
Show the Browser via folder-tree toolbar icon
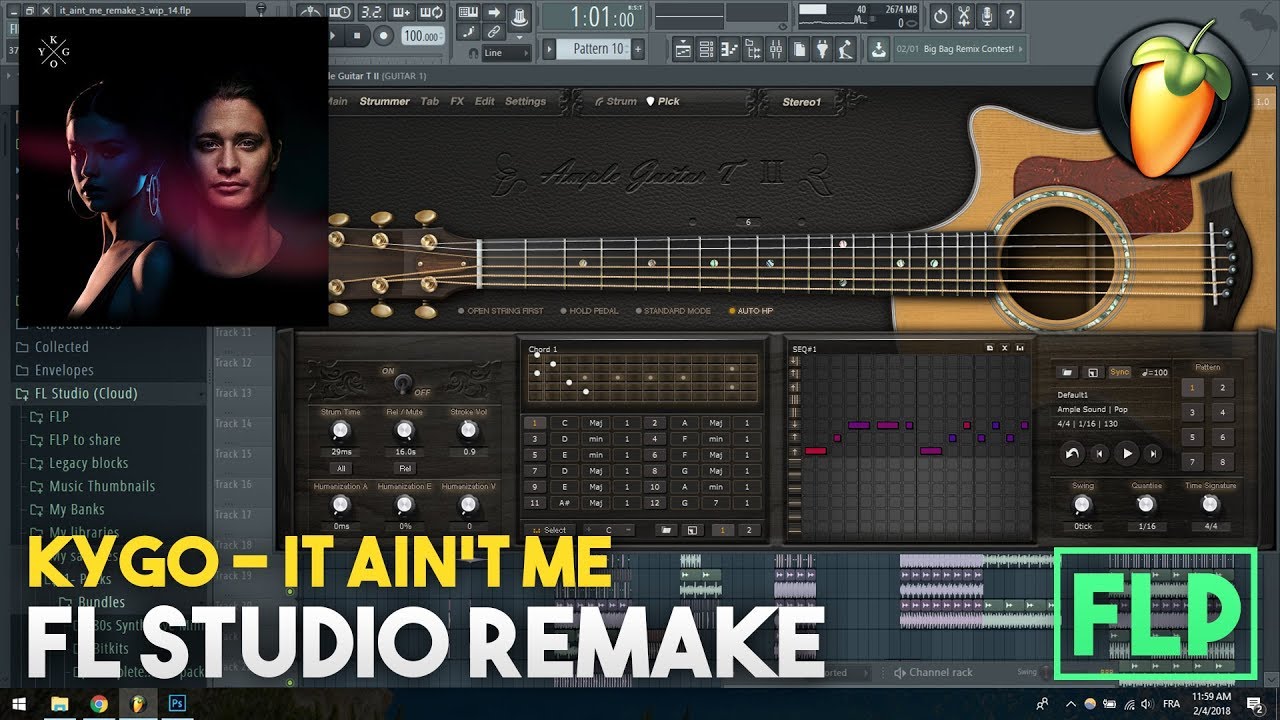(x=753, y=49)
